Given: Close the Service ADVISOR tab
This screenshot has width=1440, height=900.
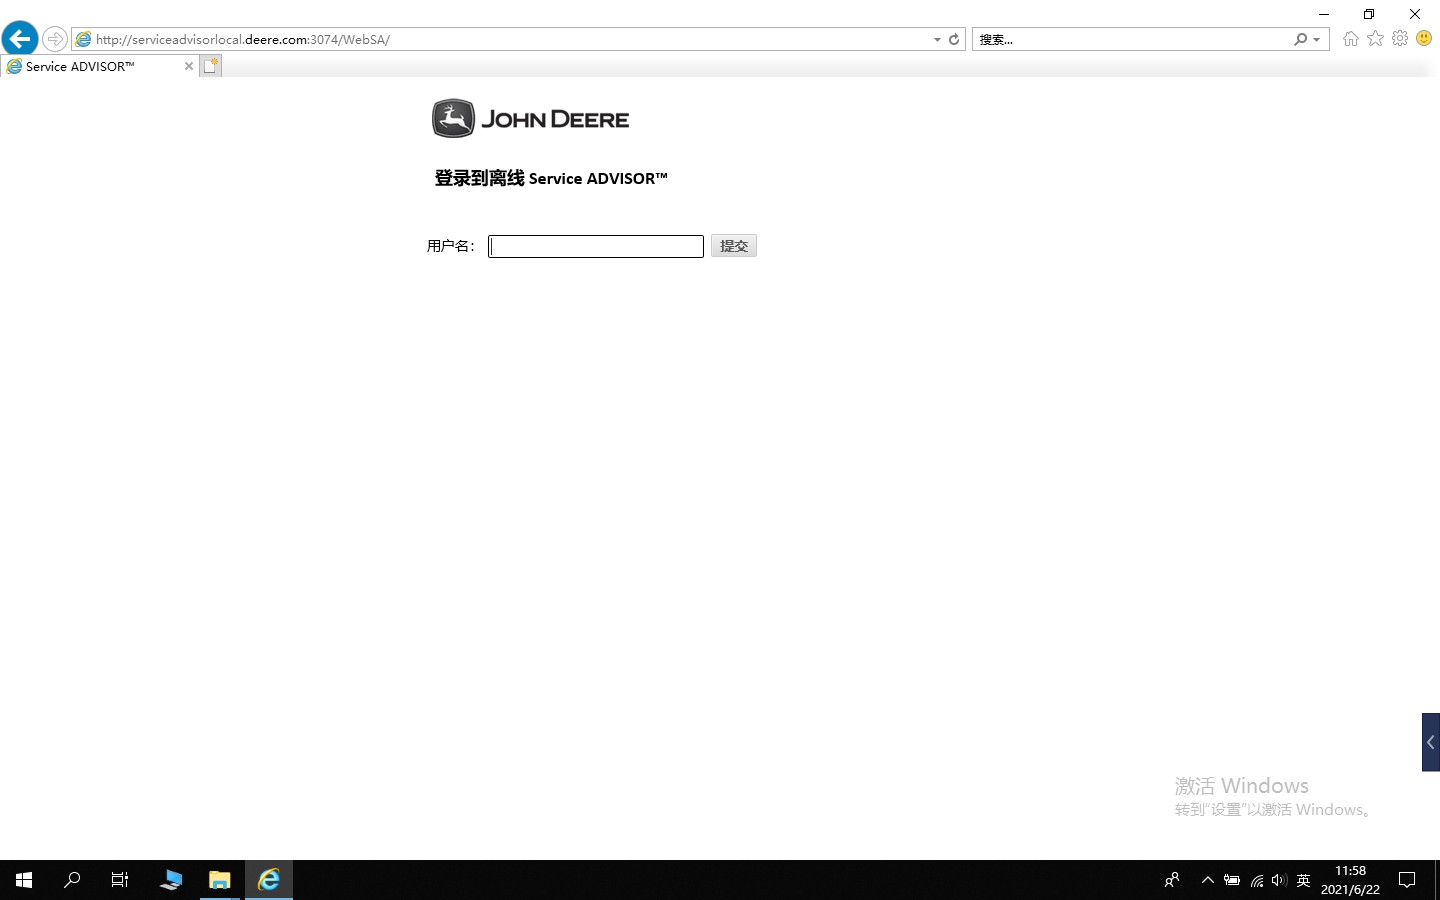Looking at the screenshot, I should coord(188,66).
